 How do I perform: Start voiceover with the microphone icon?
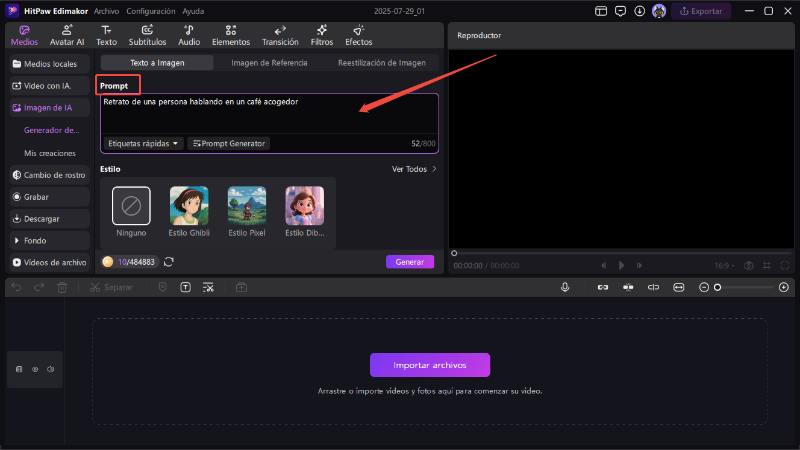[x=565, y=287]
